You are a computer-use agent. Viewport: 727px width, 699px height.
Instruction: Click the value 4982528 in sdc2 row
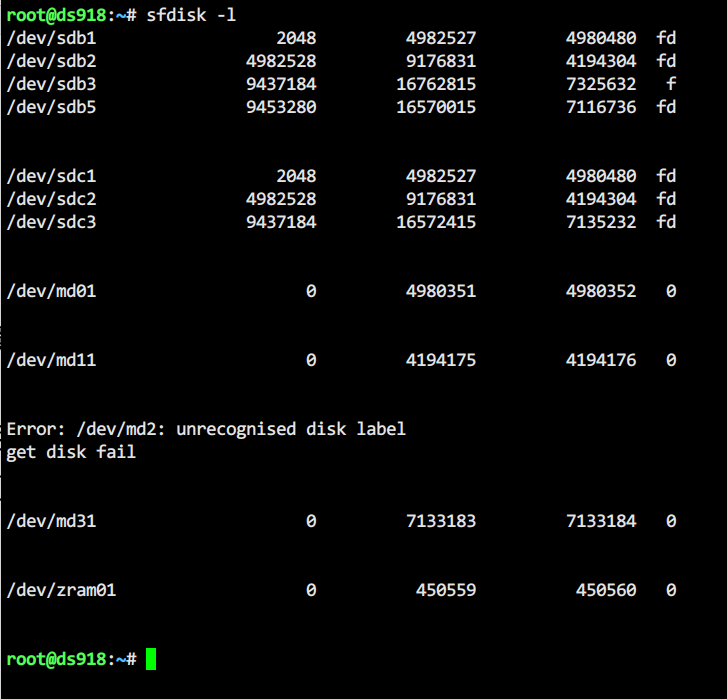coord(281,199)
